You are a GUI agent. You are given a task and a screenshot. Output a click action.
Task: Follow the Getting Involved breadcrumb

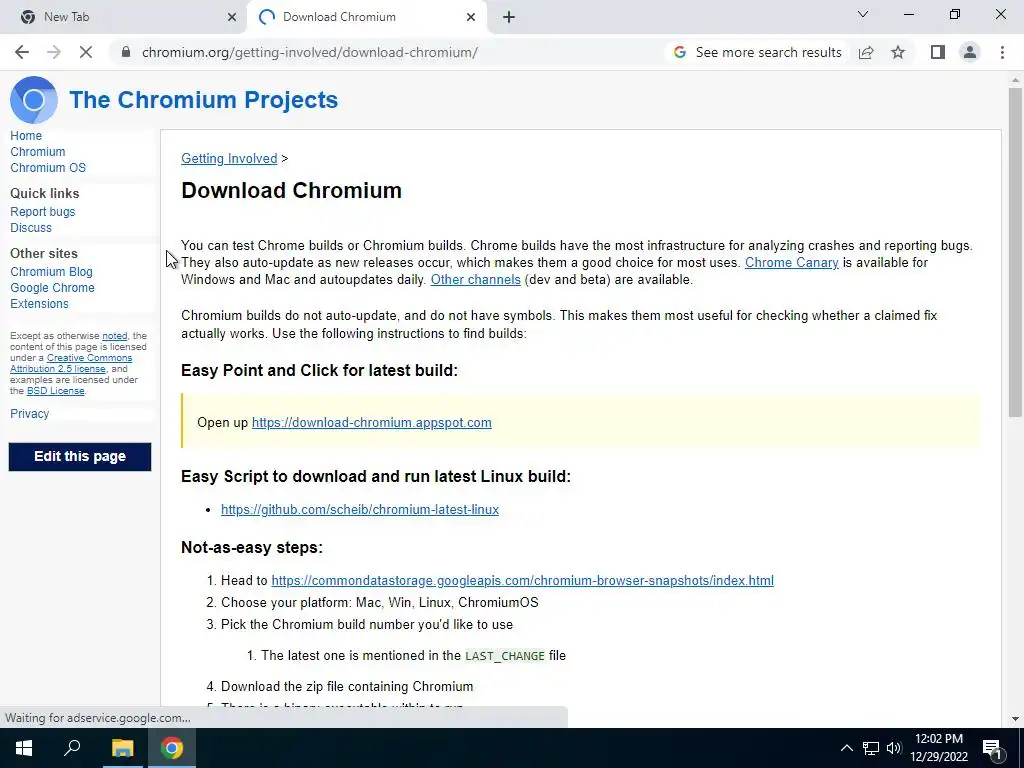click(229, 159)
